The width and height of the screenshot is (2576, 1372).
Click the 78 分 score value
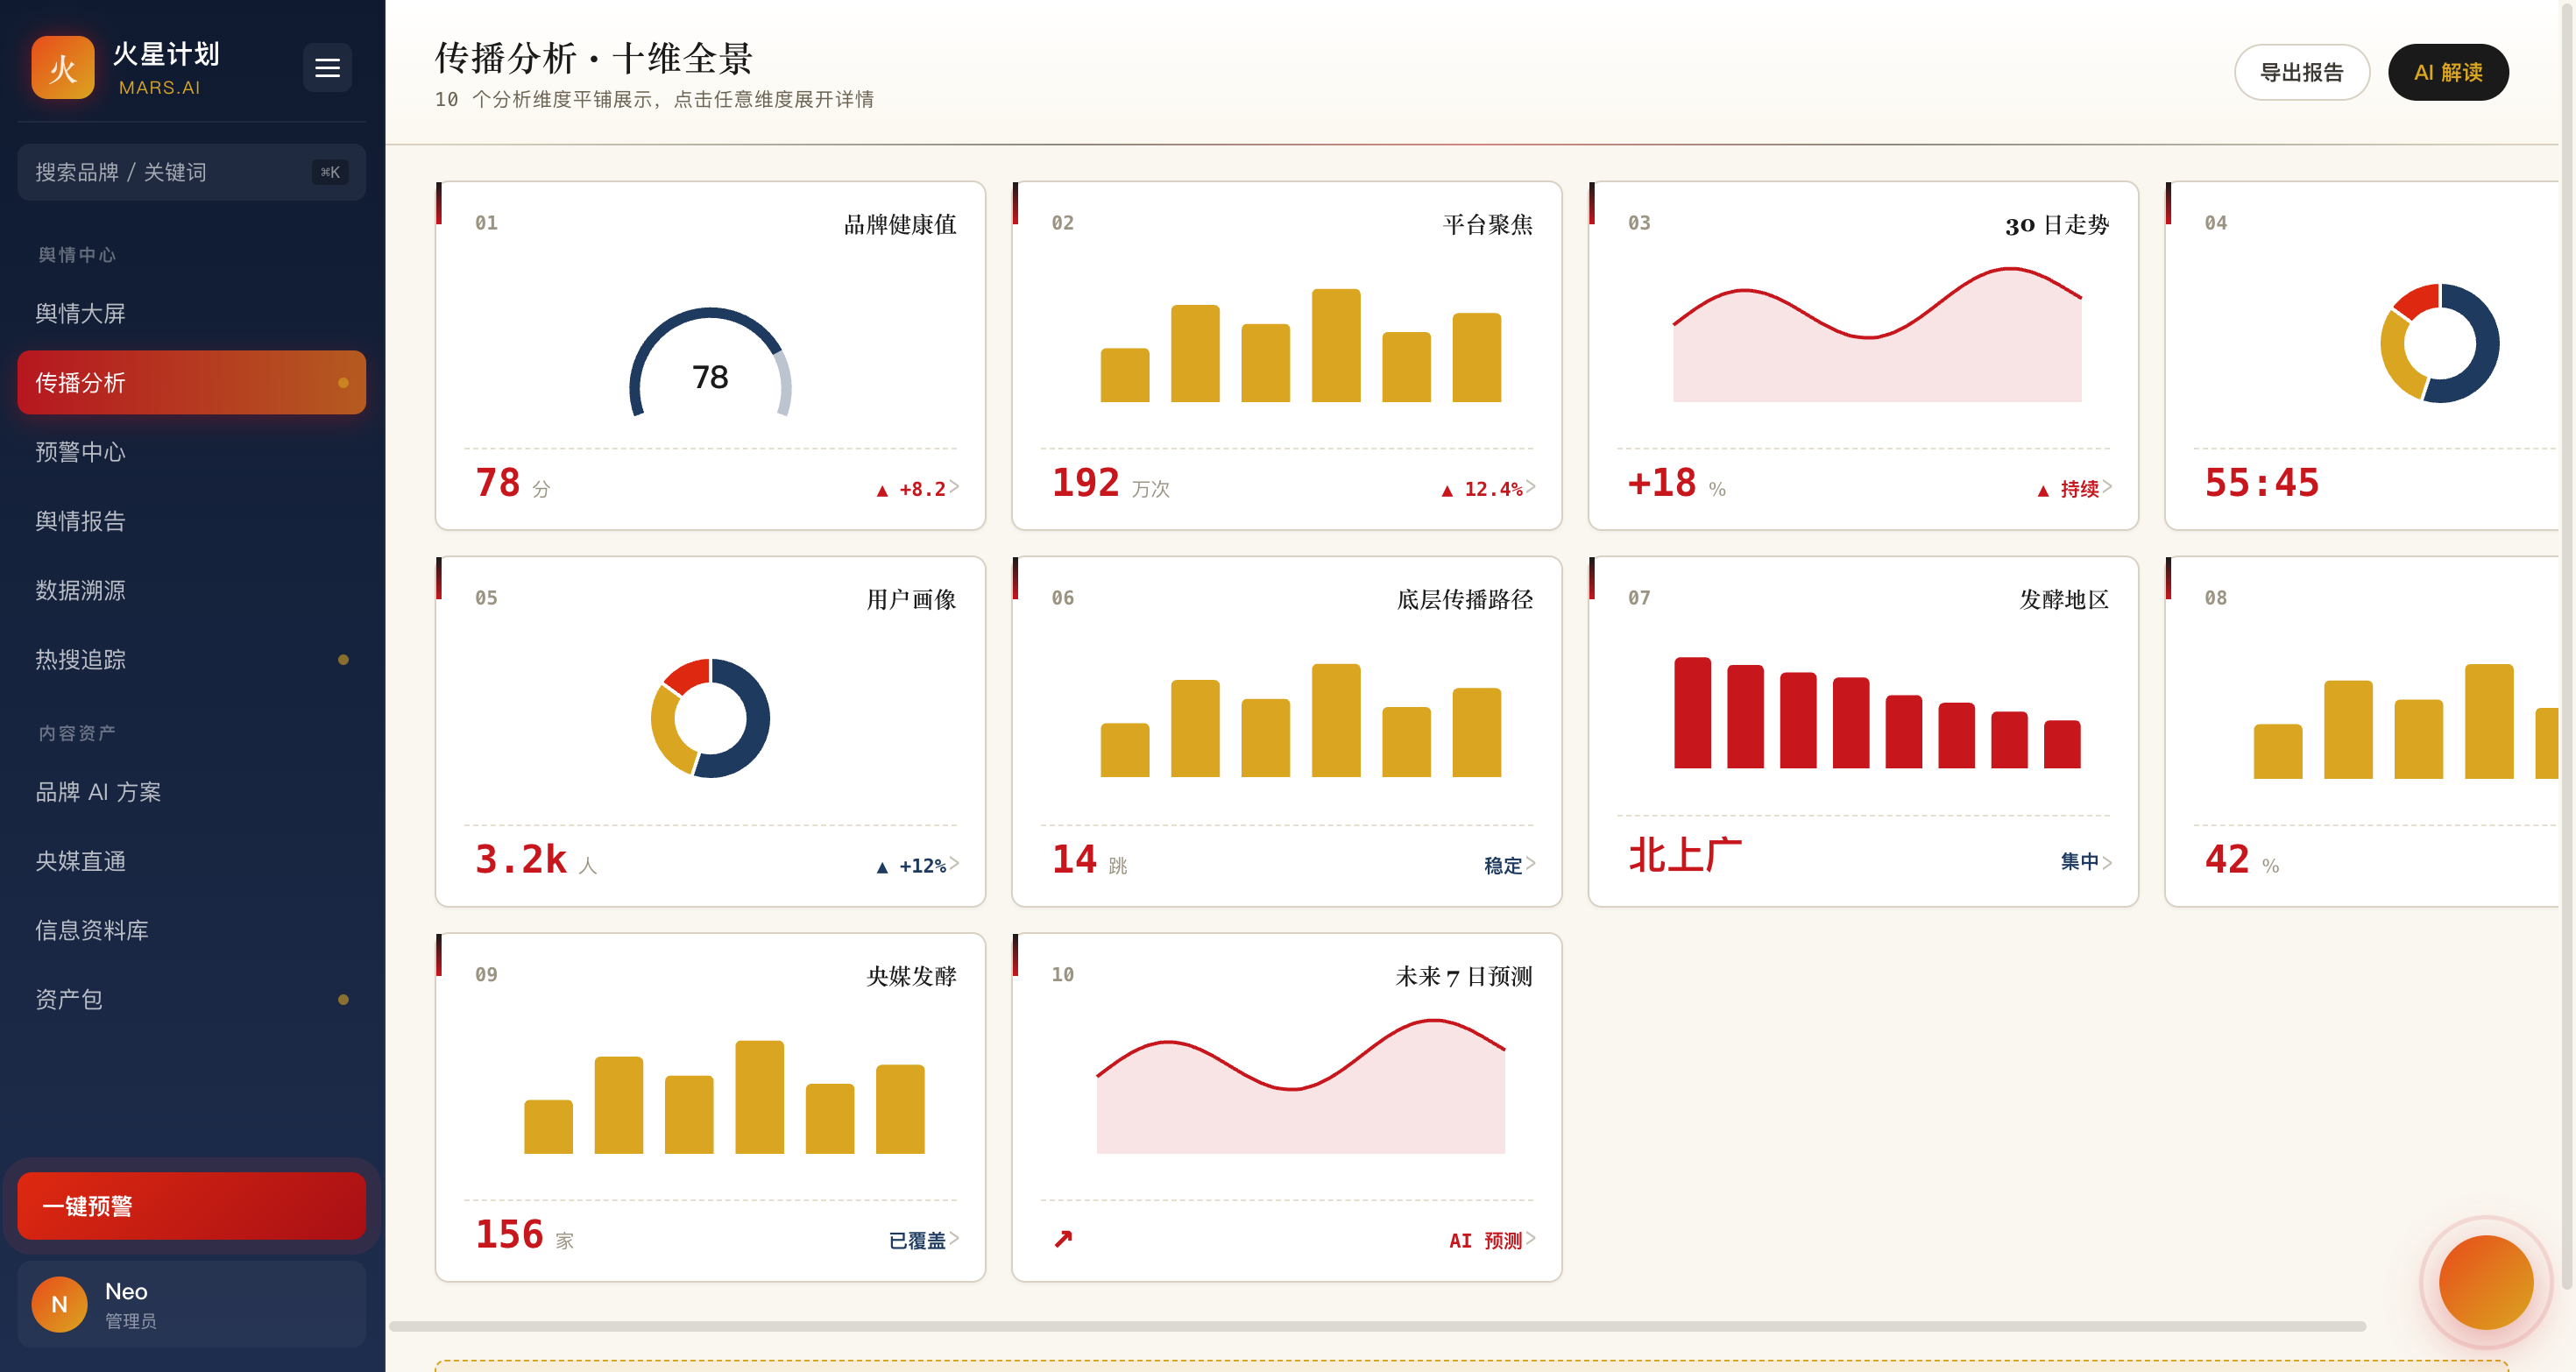(512, 483)
